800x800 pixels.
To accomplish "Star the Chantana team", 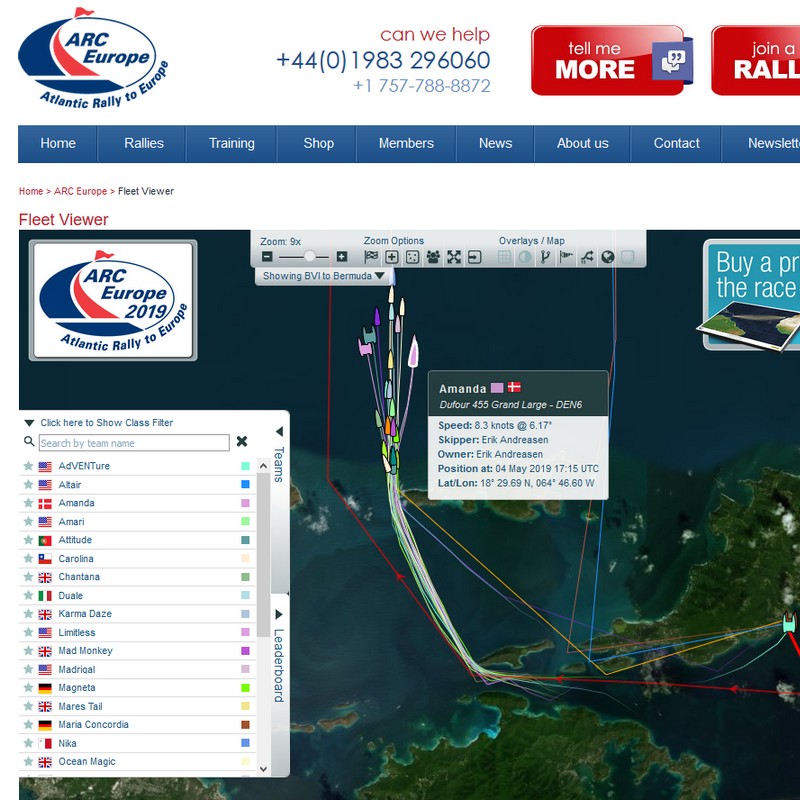I will tap(29, 577).
